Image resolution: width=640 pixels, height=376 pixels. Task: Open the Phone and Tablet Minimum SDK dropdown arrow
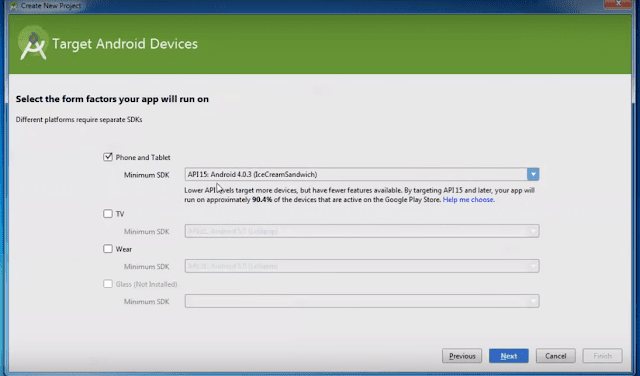pos(533,174)
